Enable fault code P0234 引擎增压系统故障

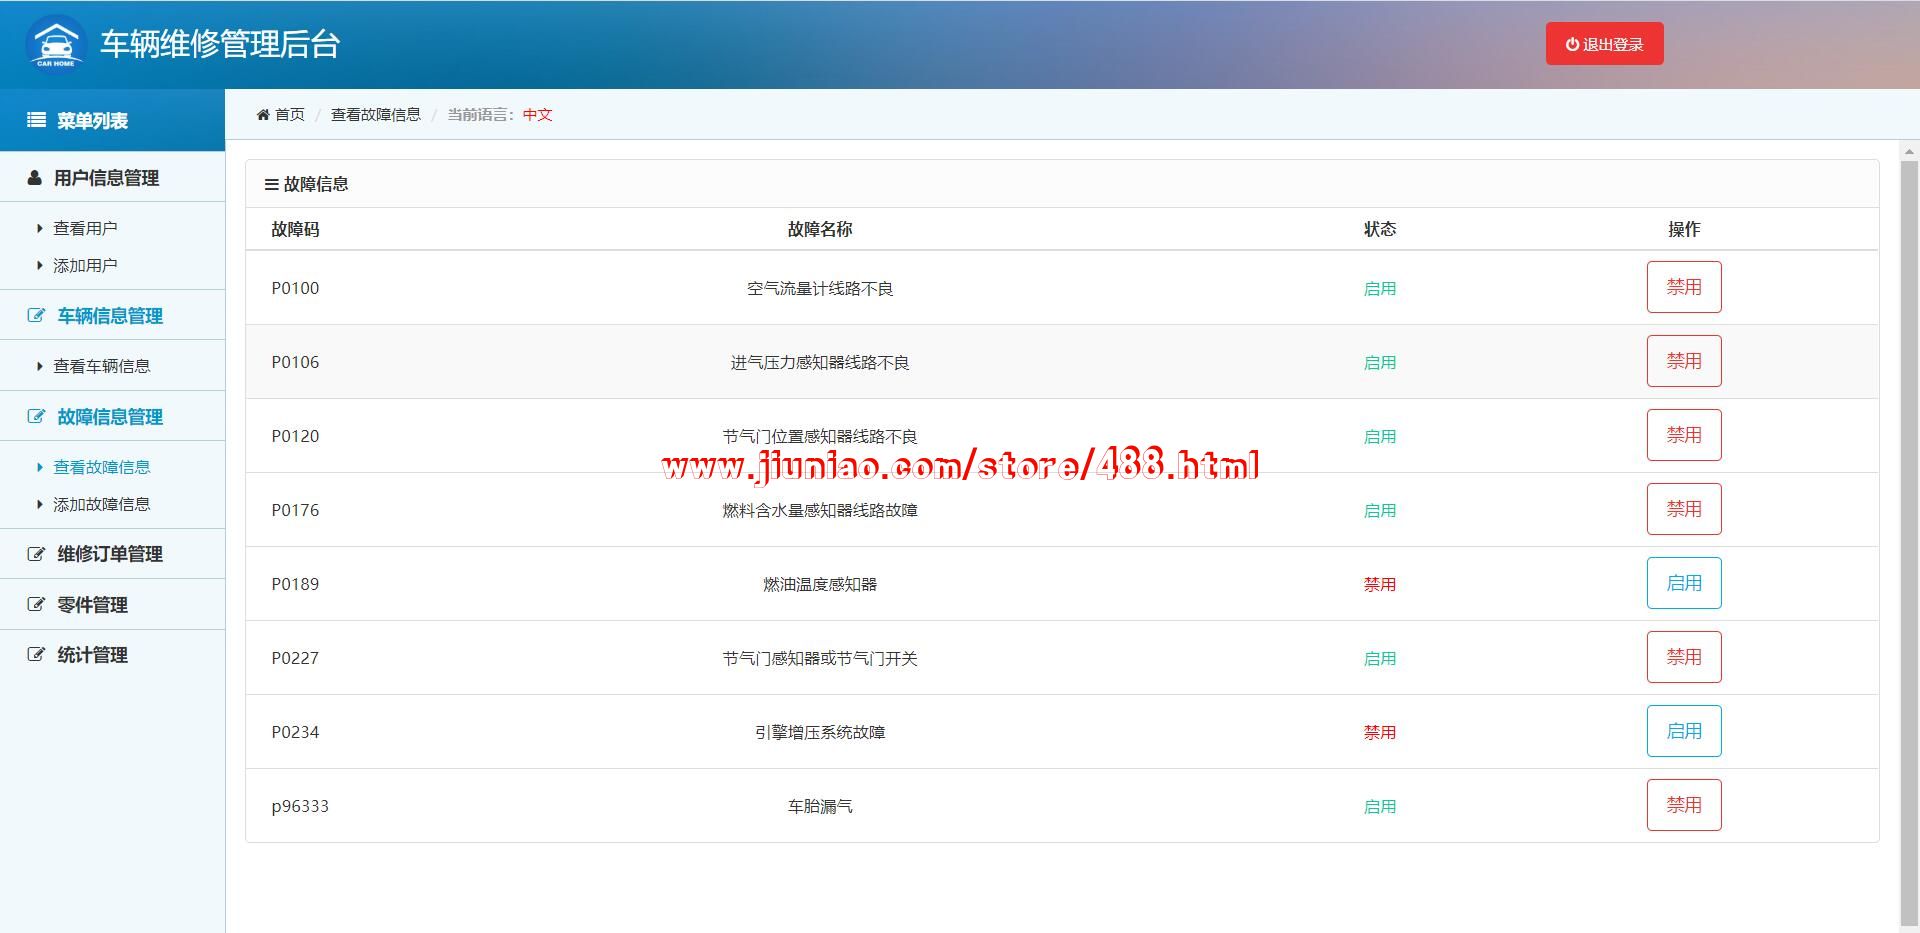(1683, 731)
